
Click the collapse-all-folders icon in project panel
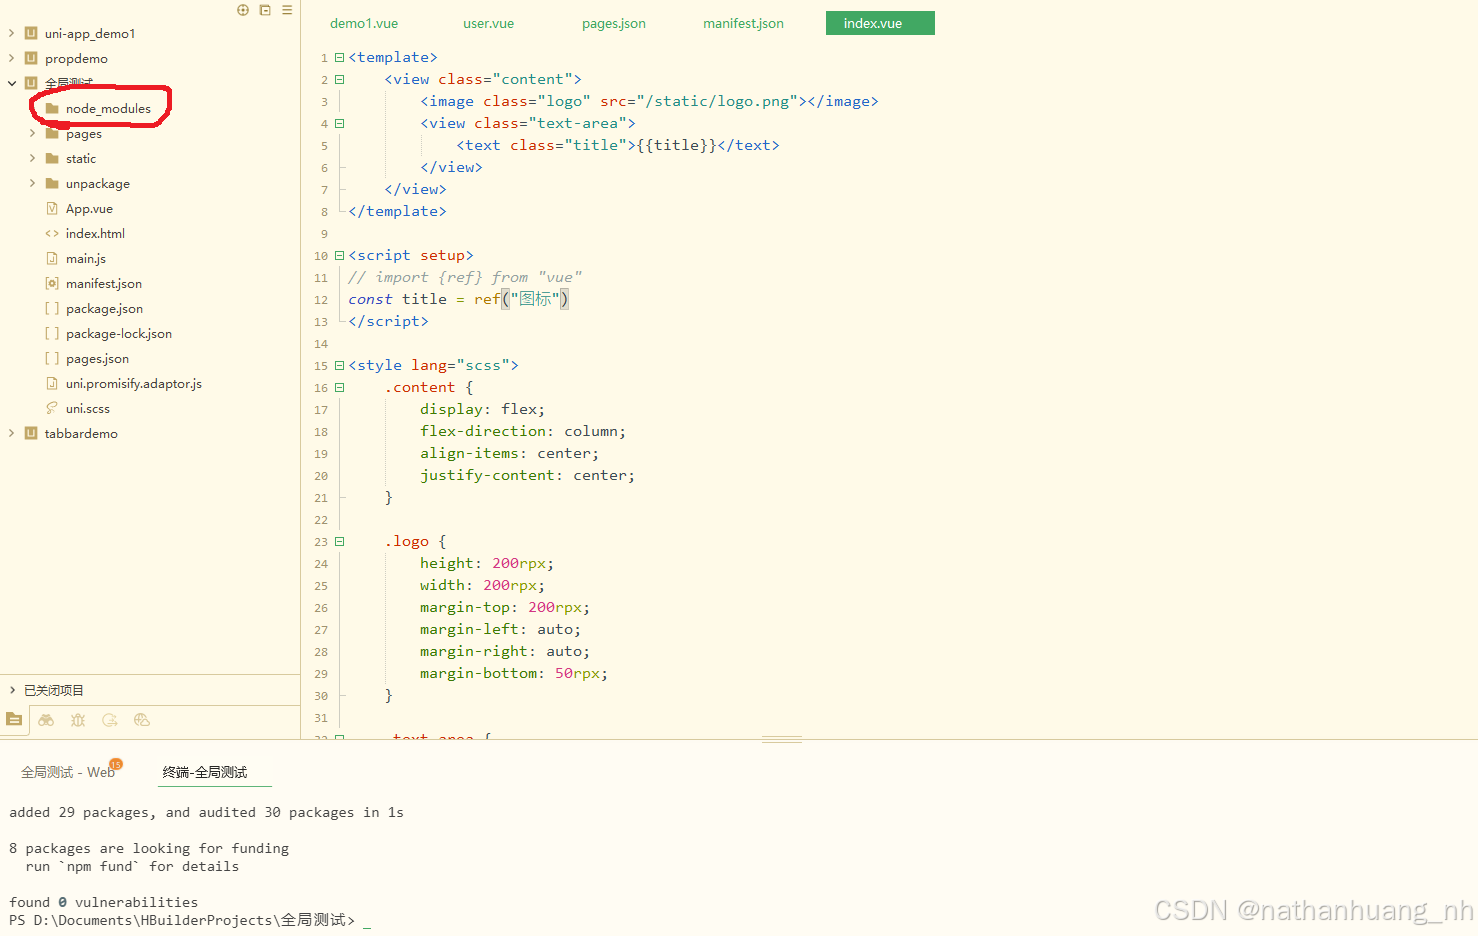[264, 10]
